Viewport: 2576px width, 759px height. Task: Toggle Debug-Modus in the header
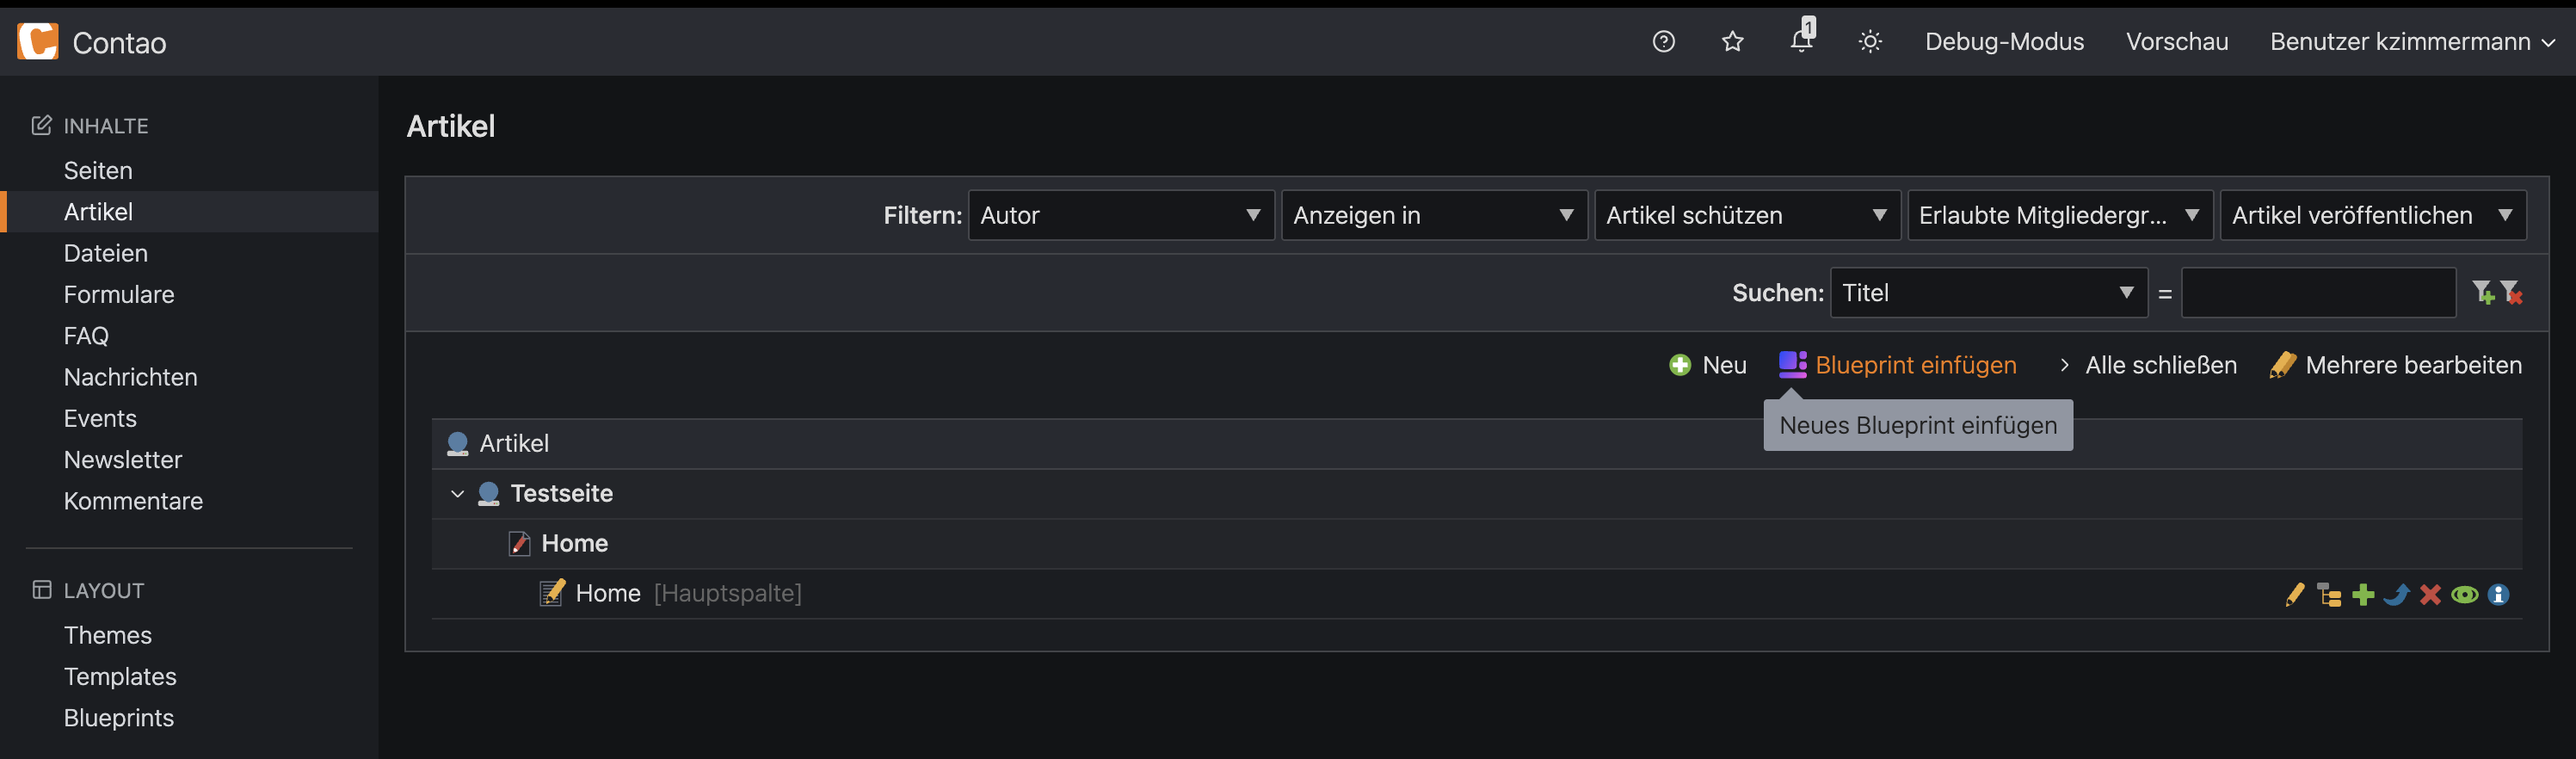coord(2004,41)
